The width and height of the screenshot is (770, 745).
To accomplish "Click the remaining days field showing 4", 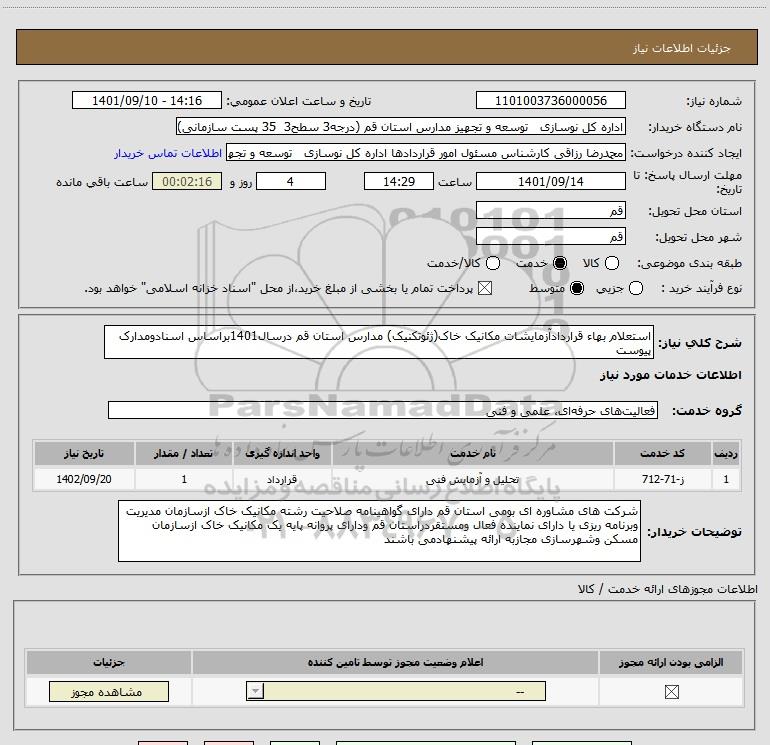I will coord(291,181).
